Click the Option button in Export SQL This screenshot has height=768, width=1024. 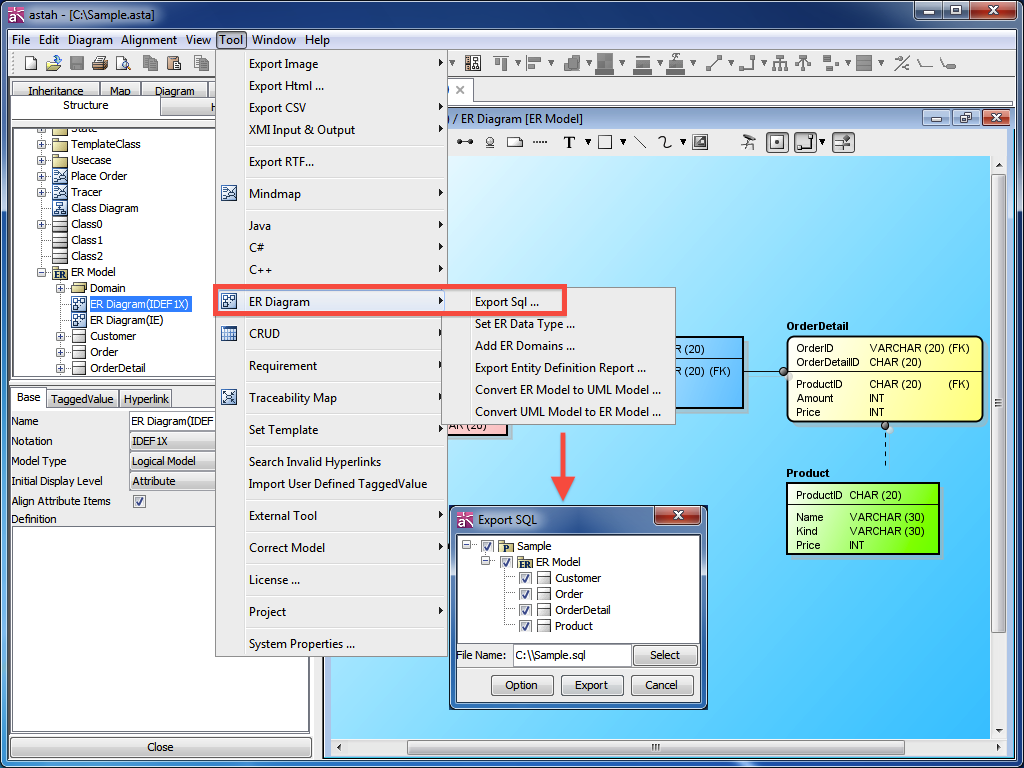pos(521,685)
